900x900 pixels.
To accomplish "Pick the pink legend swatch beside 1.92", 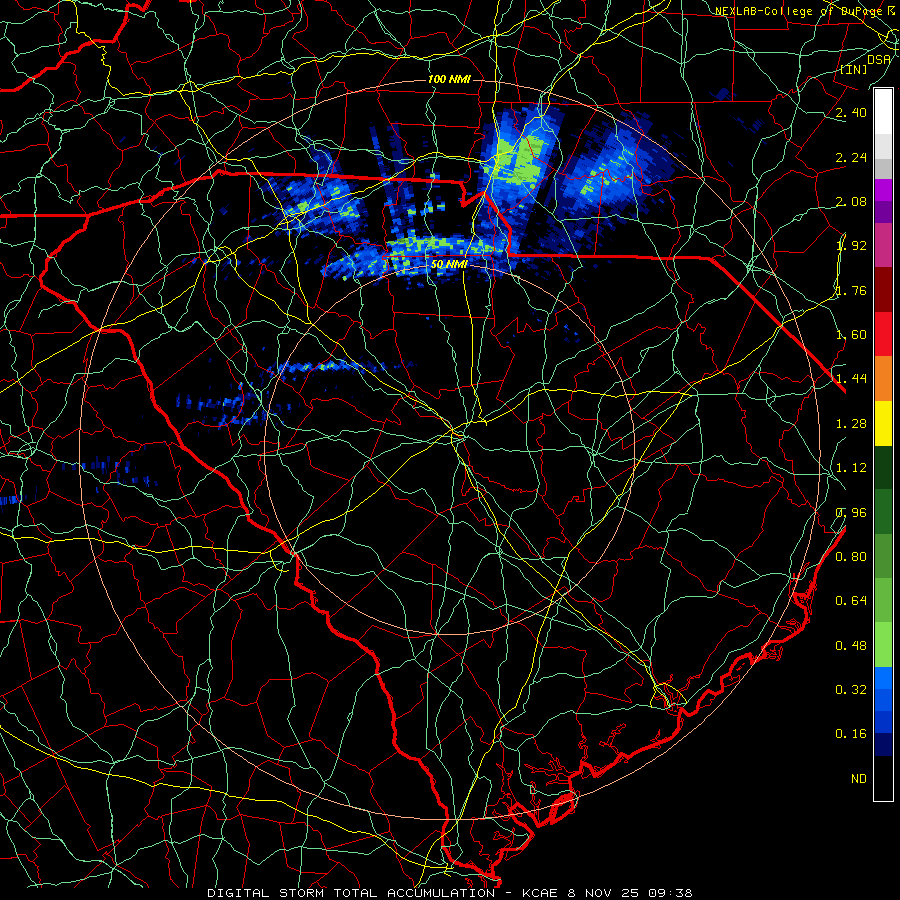I will (883, 245).
